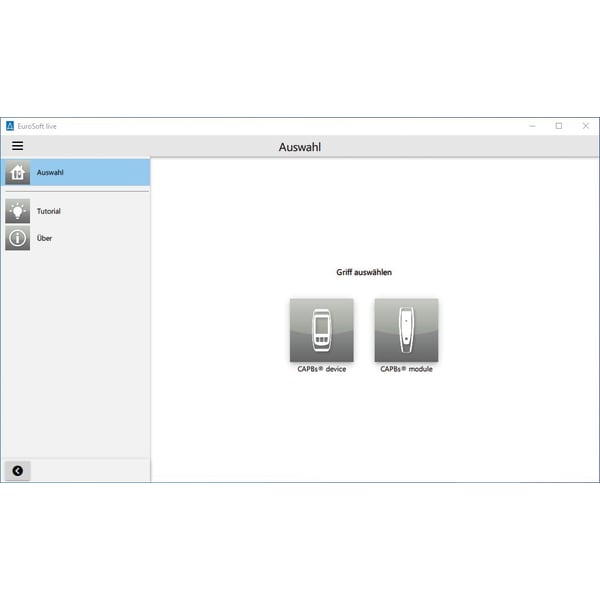
Task: Click the Über info icon
Action: (17, 238)
